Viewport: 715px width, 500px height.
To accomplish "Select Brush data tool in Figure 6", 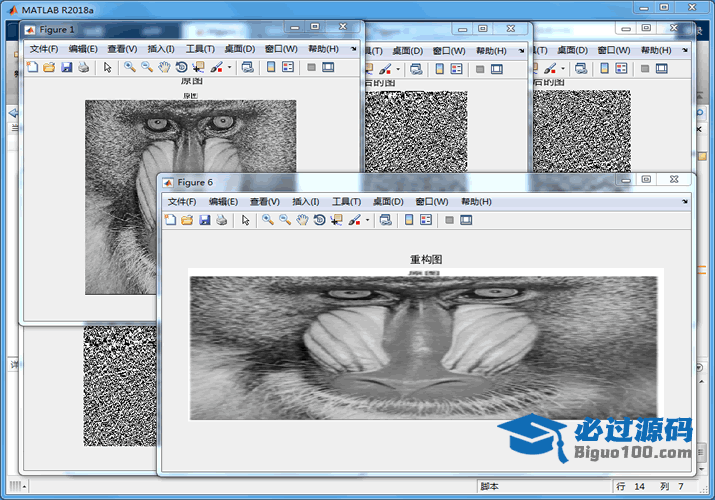I will [x=354, y=220].
